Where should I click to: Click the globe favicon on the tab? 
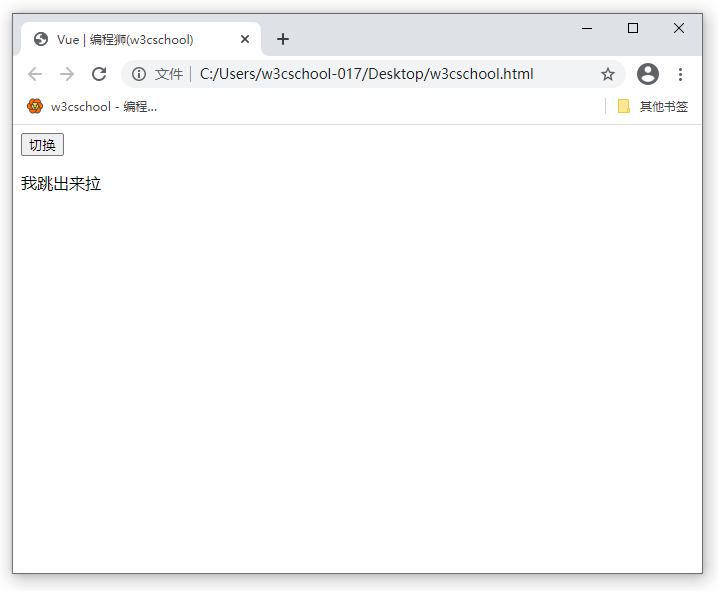click(41, 39)
